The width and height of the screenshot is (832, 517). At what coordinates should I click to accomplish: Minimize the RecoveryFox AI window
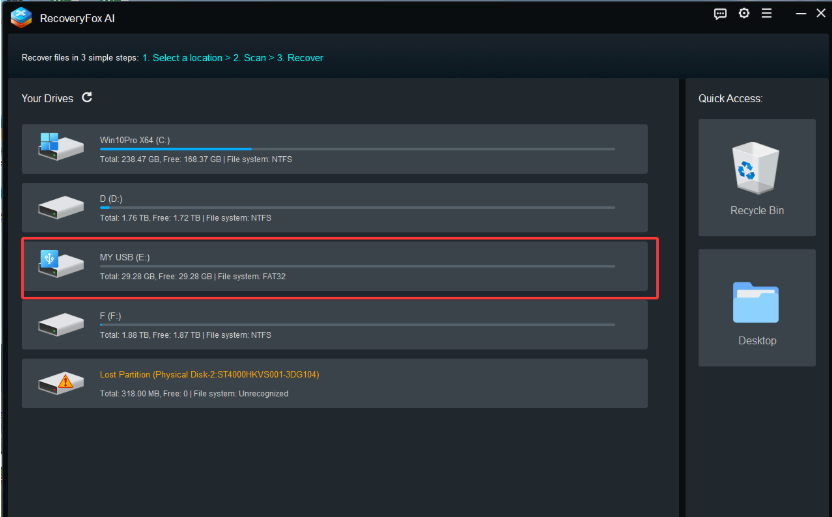[801, 13]
